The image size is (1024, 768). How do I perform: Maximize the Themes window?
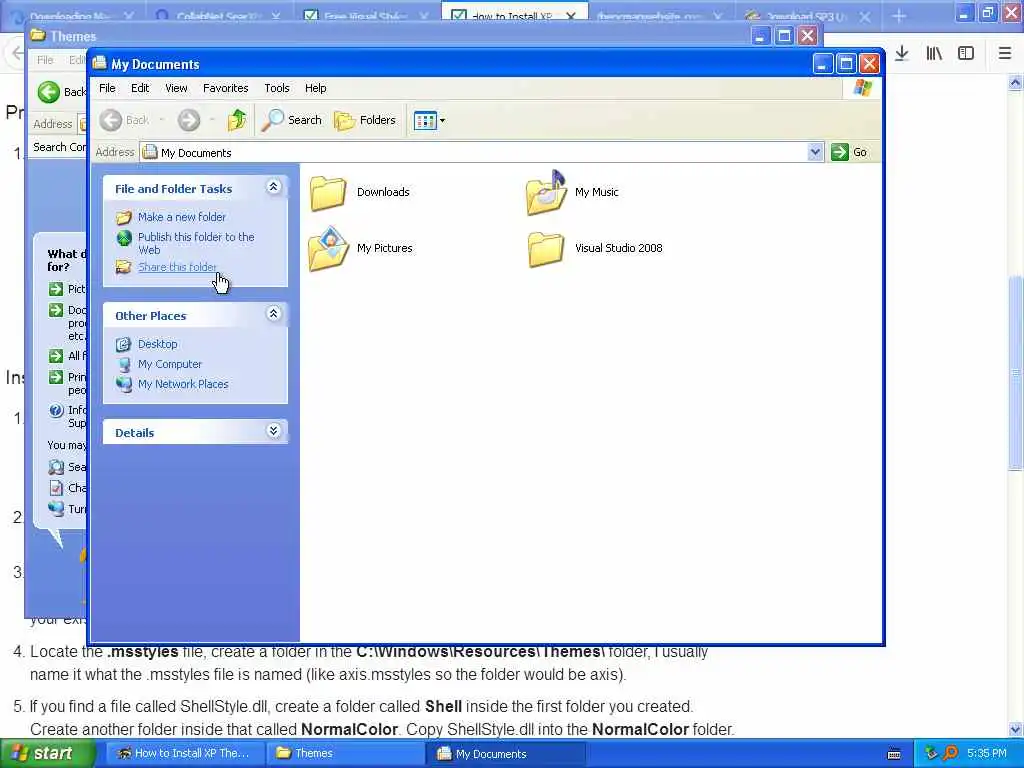click(x=784, y=36)
